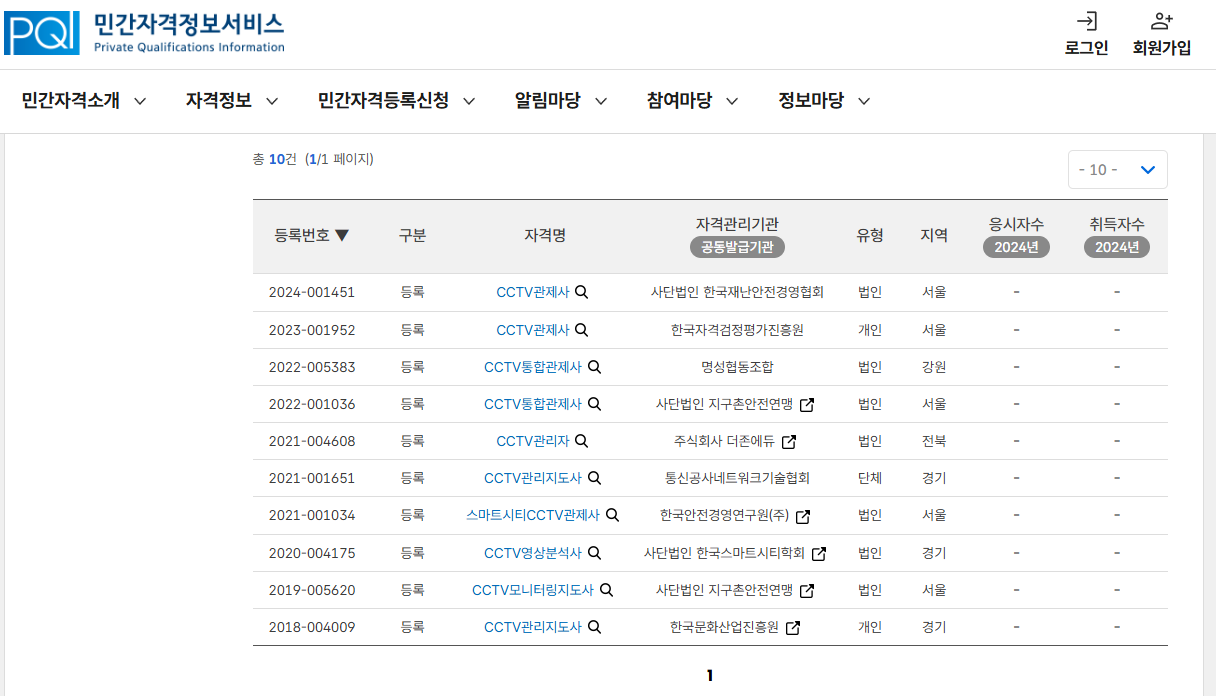1216x696 pixels.
Task: Go to page 1 in pagination
Action: [710, 676]
